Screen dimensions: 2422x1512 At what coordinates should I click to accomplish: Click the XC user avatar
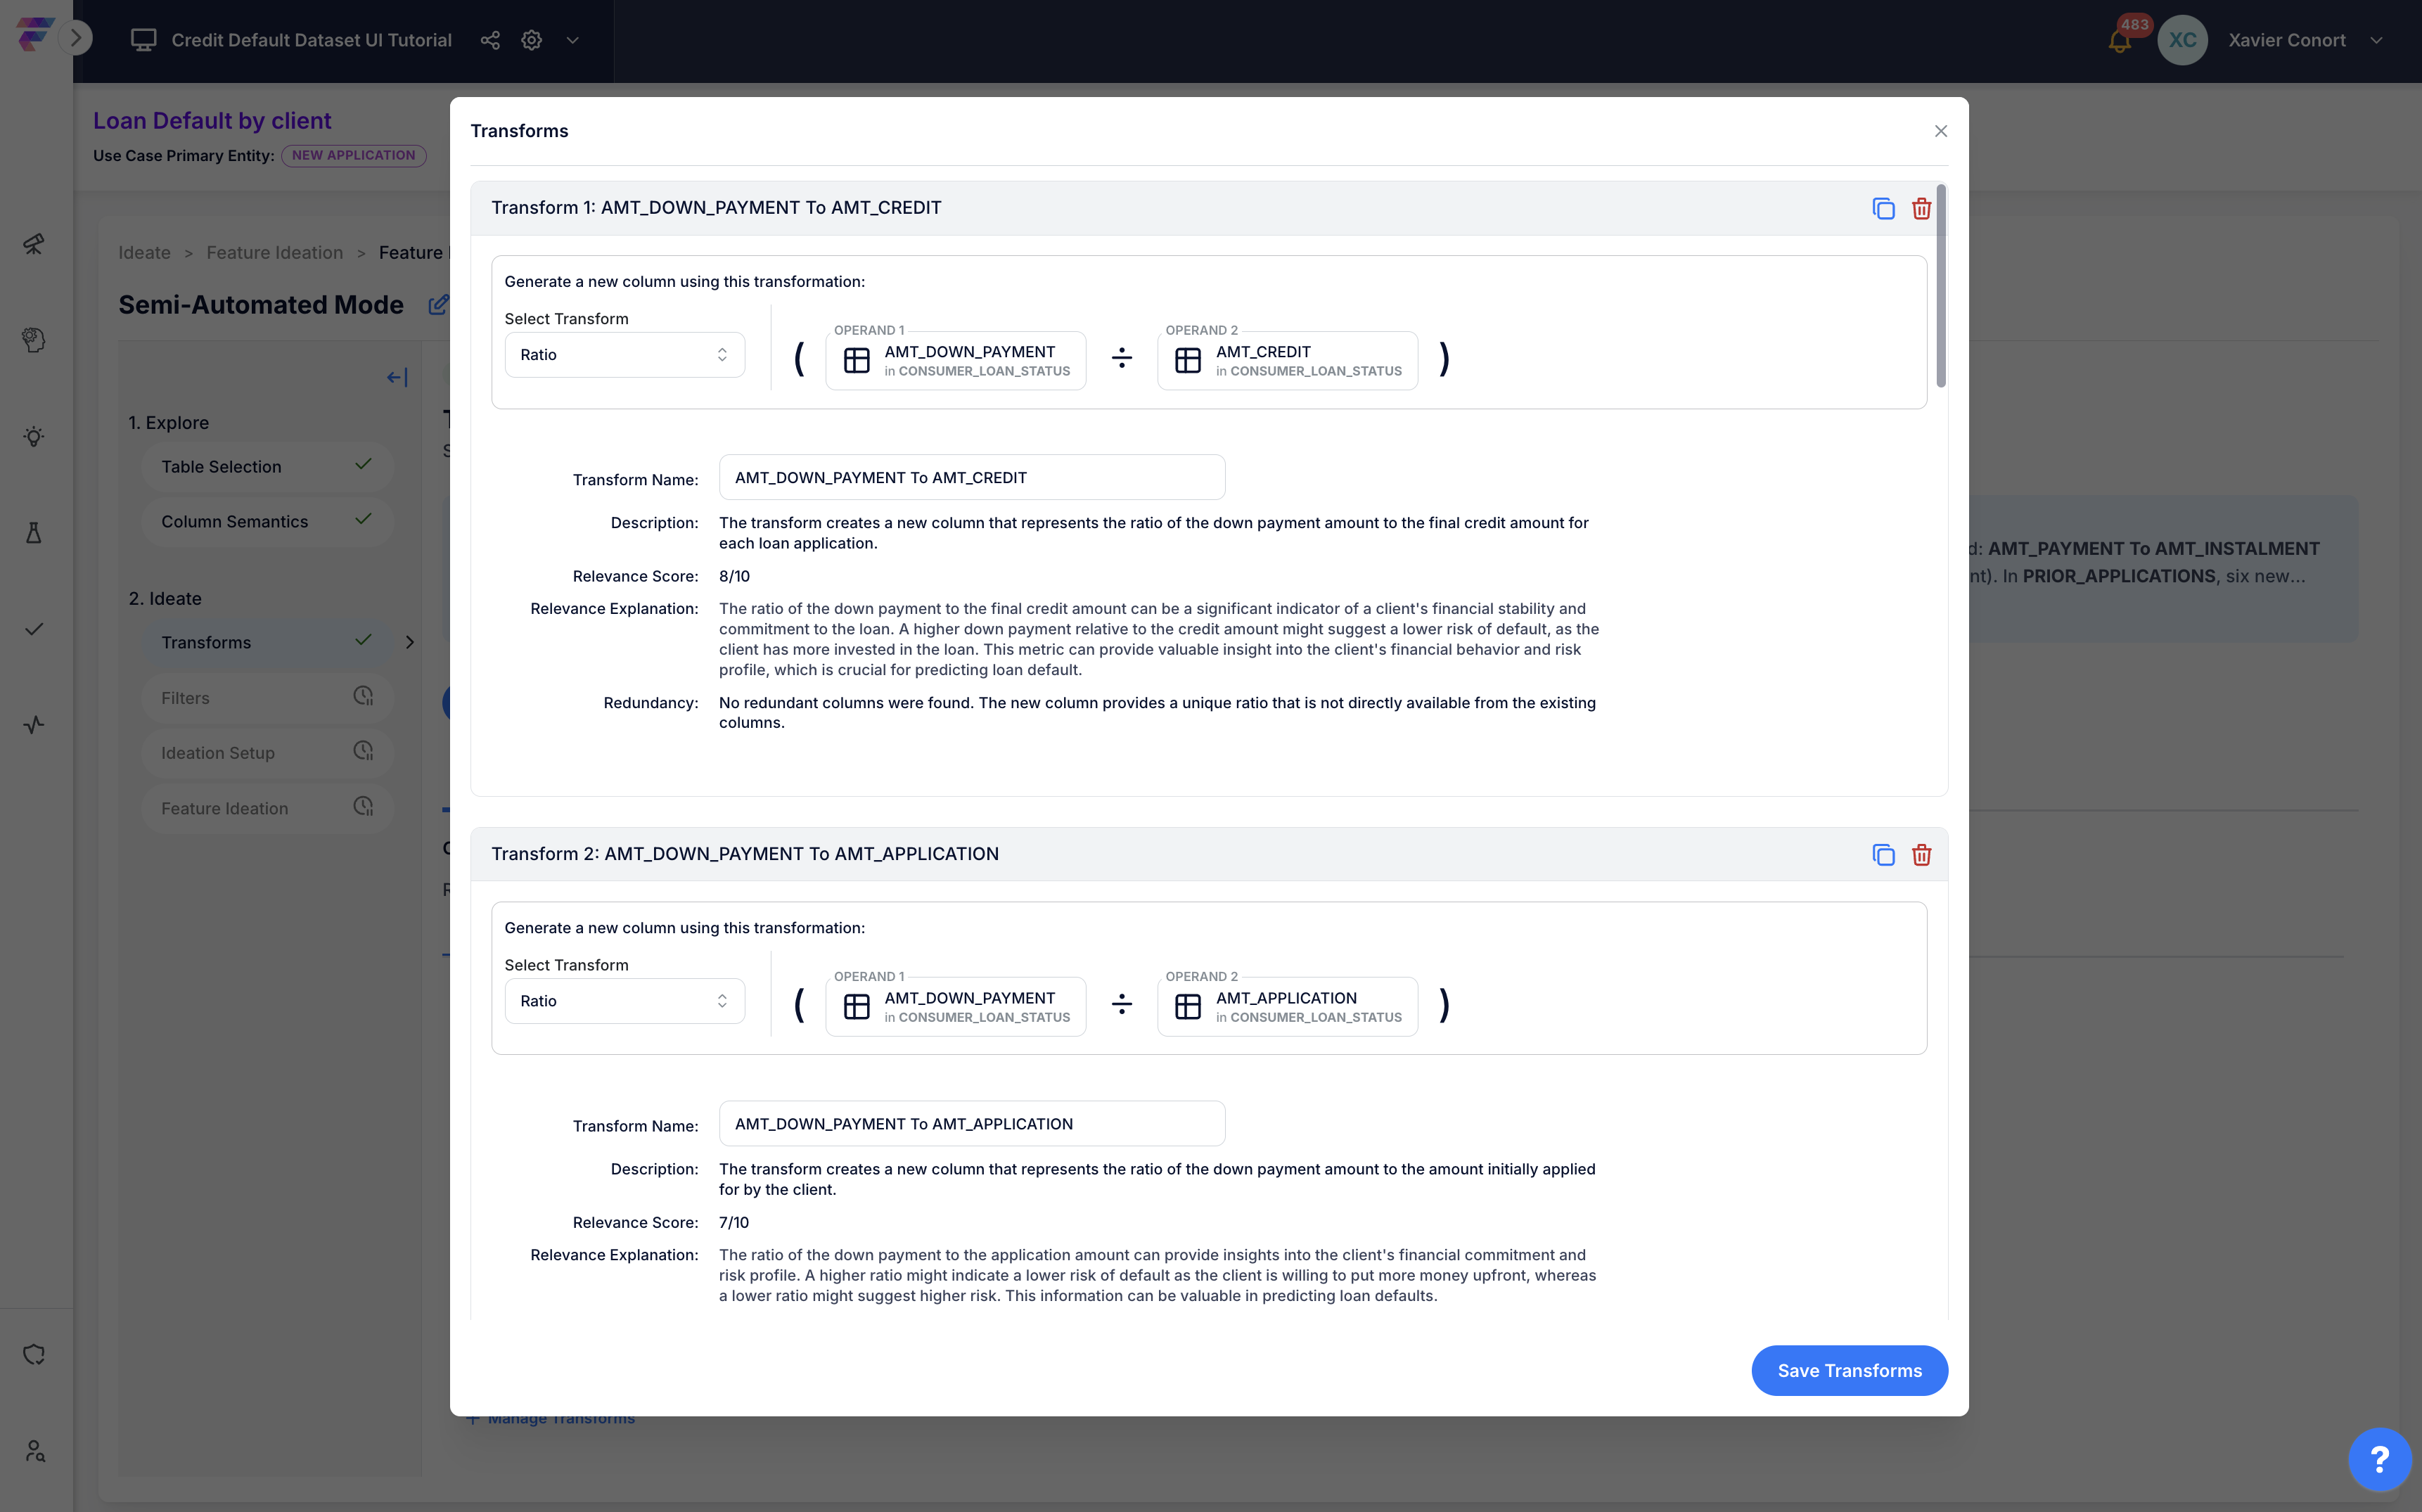[2182, 40]
